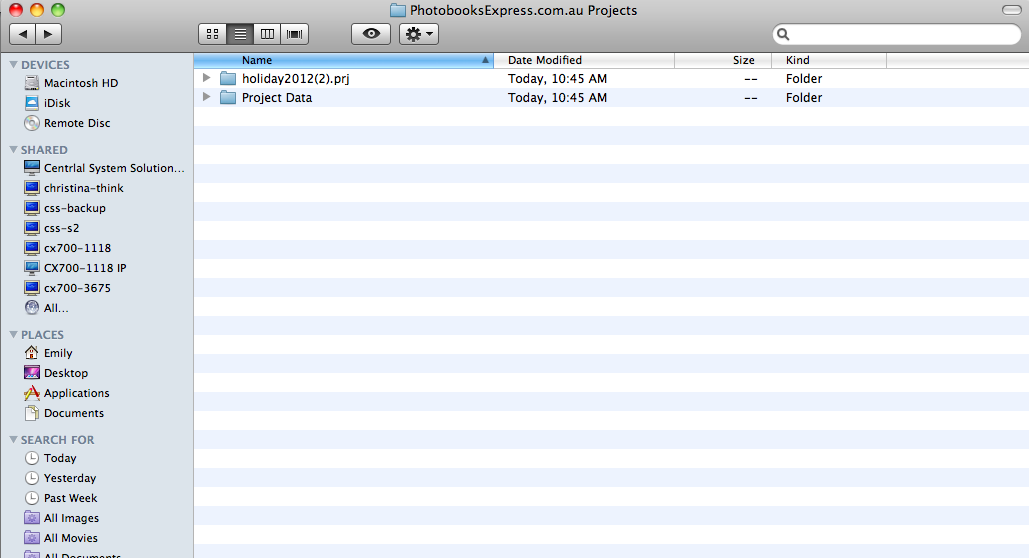The image size is (1029, 558).
Task: Reverse sort order via Name arrow
Action: pyautogui.click(x=485, y=60)
